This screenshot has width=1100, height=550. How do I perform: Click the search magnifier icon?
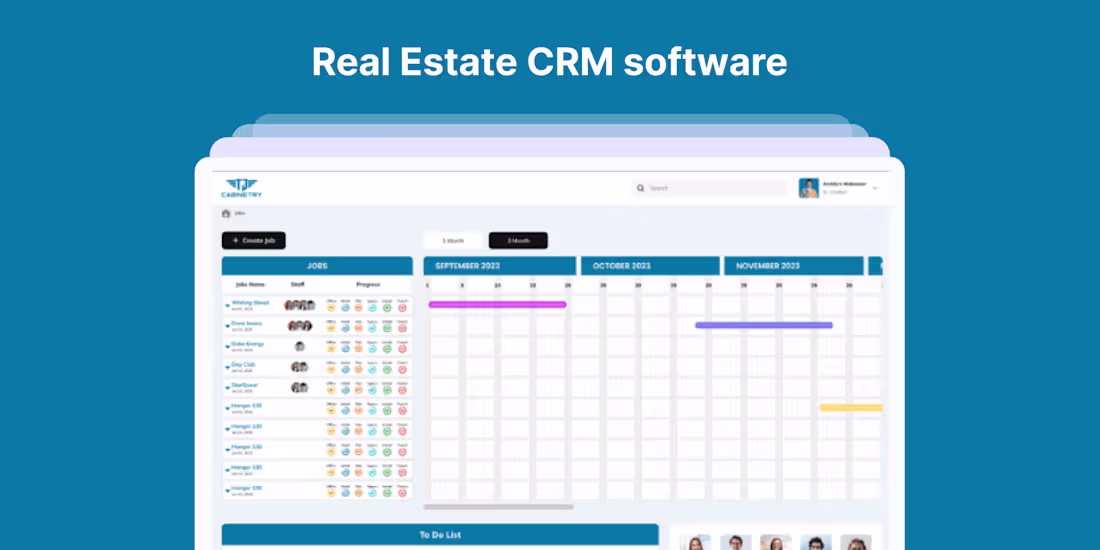pos(640,188)
